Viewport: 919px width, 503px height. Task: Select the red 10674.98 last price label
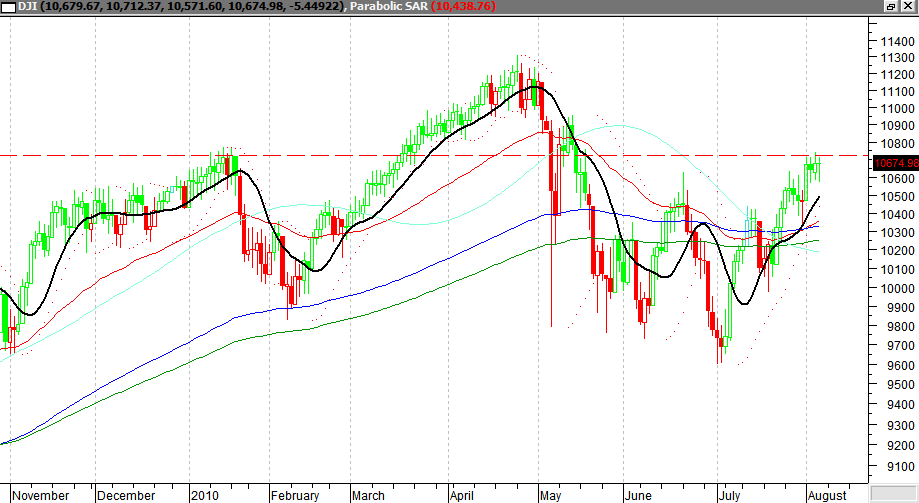(896, 163)
